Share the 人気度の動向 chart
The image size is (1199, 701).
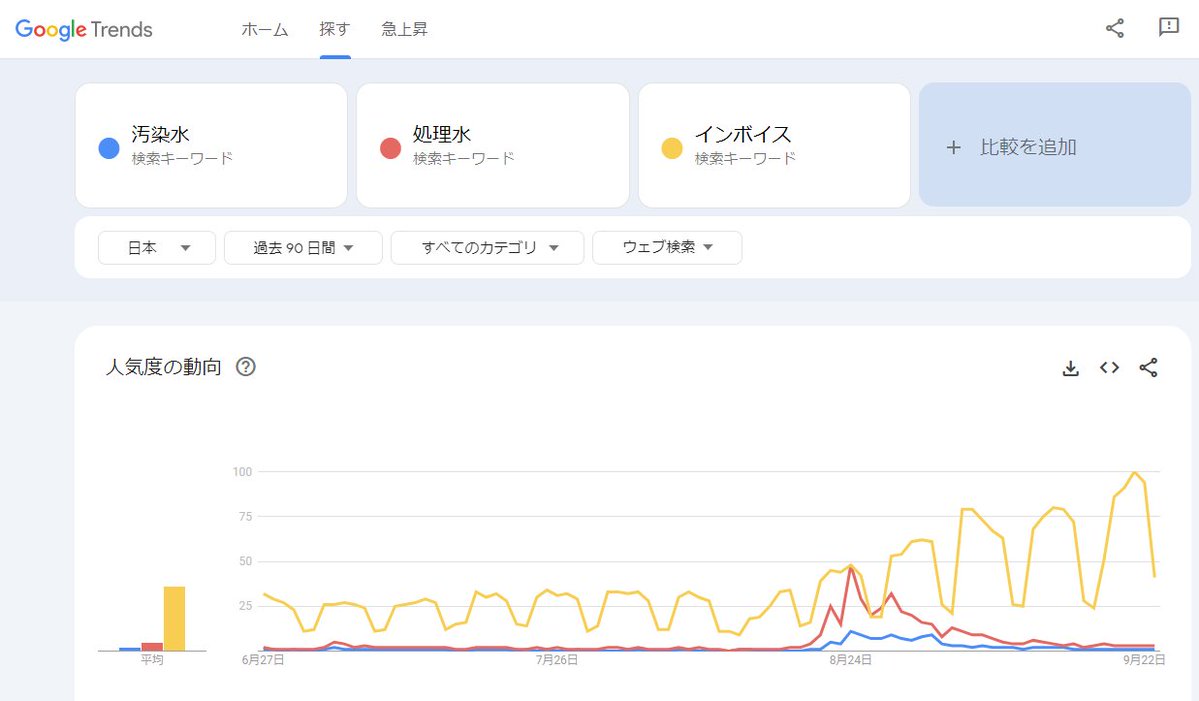(x=1149, y=368)
